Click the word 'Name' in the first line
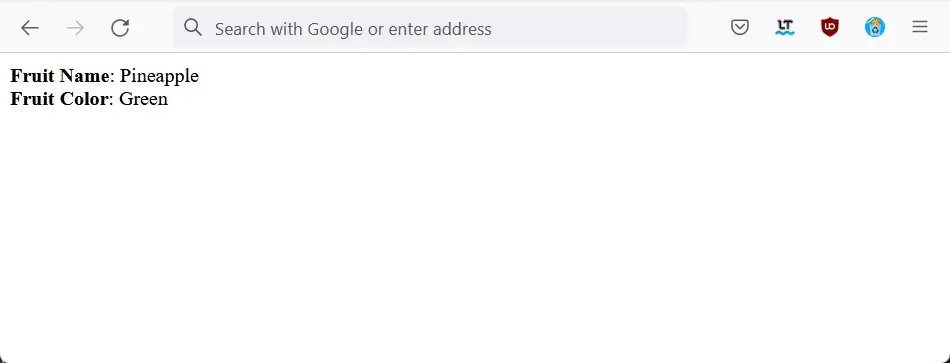The image size is (950, 363). click(85, 76)
